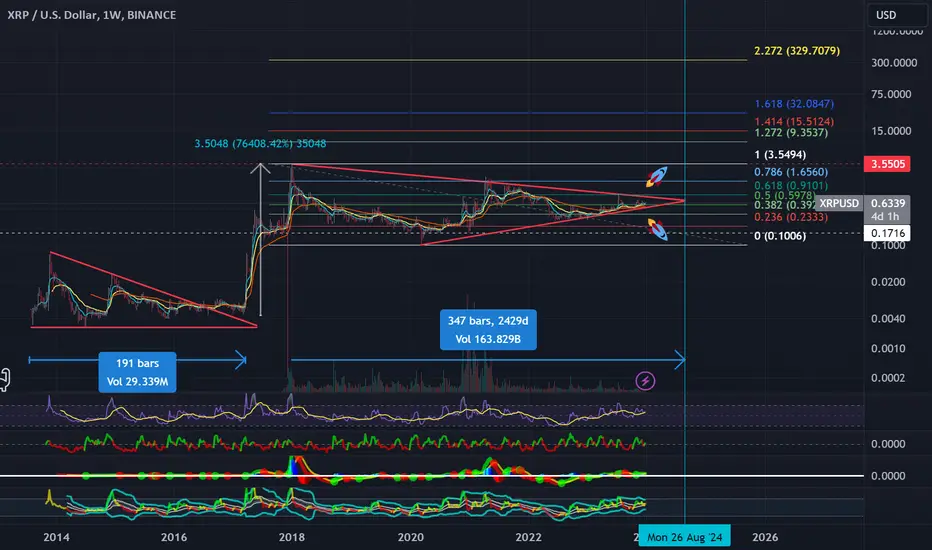Click the 3.5048 (76408.42%) price range label
This screenshot has height=550, width=932.
click(260, 143)
